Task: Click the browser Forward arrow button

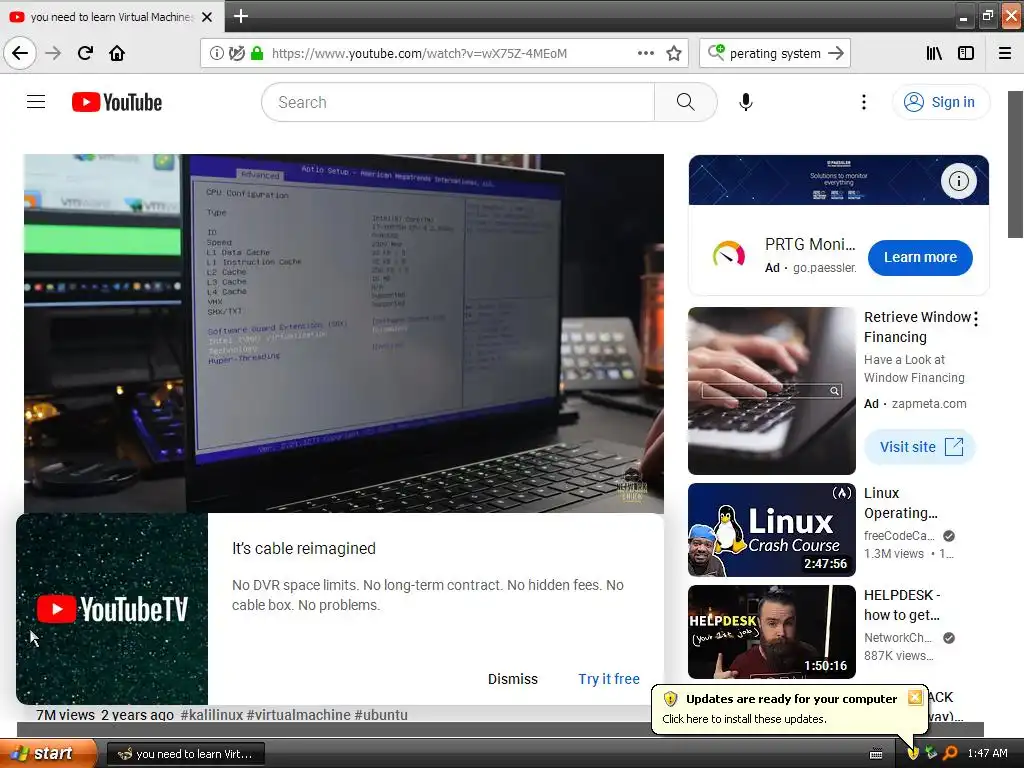Action: 53,53
